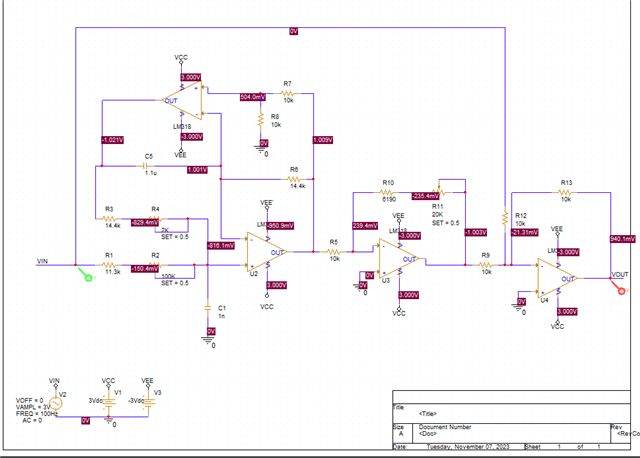Click the 1.001V voltage label

pyautogui.click(x=198, y=169)
